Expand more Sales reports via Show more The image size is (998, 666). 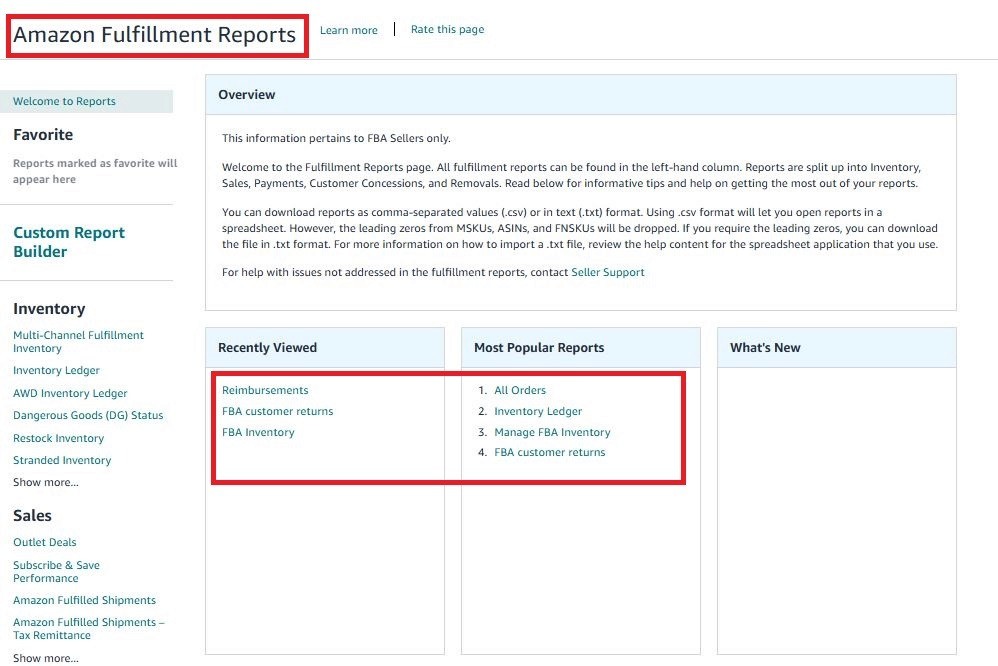pyautogui.click(x=45, y=657)
